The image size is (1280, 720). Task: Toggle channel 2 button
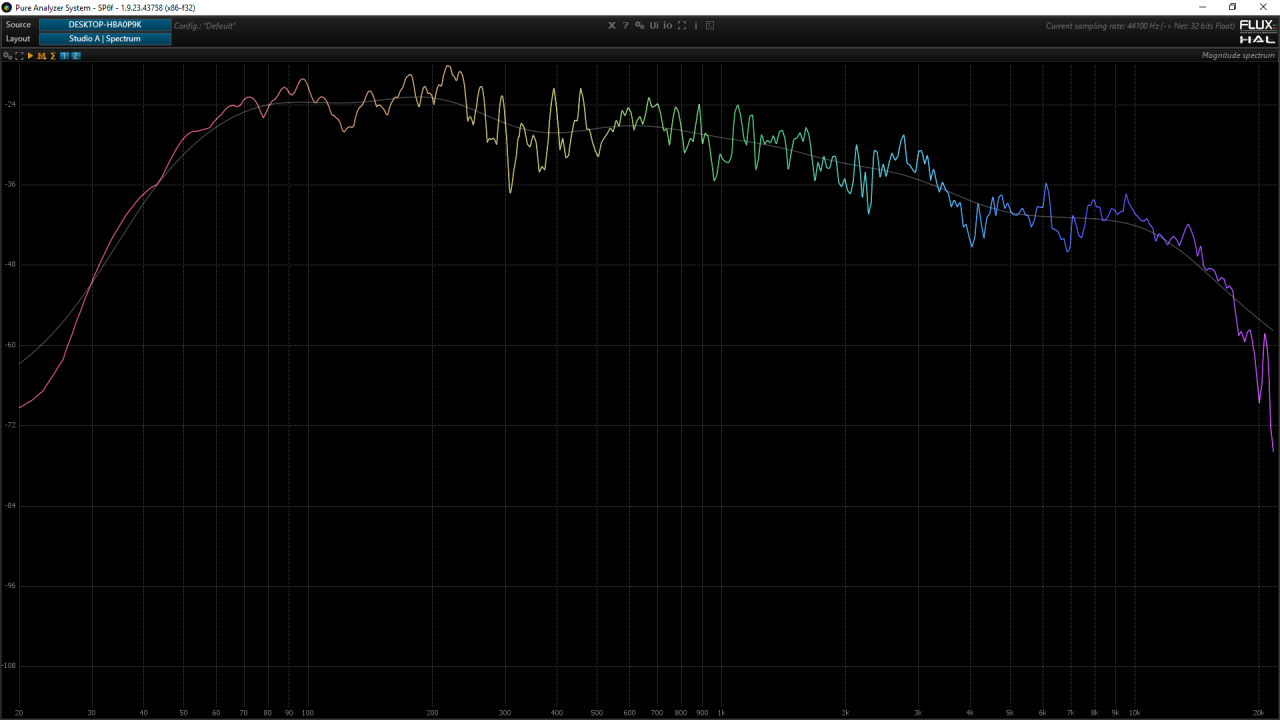(x=75, y=56)
